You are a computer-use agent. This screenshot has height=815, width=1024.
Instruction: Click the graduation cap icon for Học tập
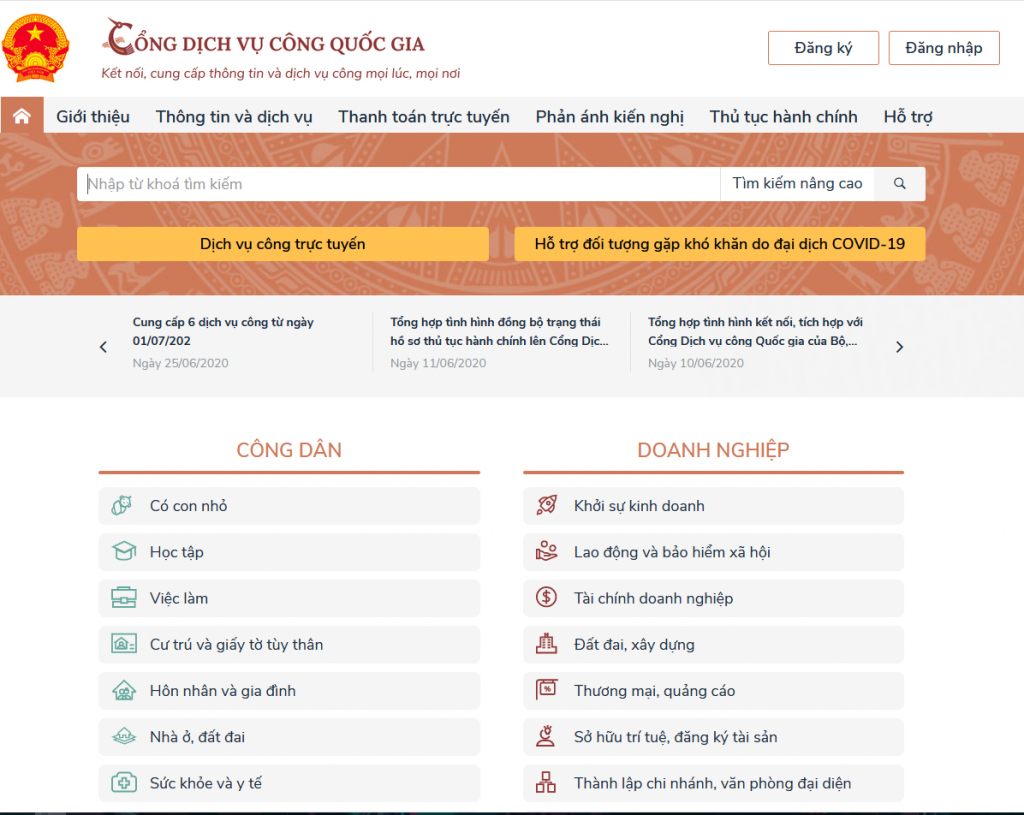click(123, 552)
